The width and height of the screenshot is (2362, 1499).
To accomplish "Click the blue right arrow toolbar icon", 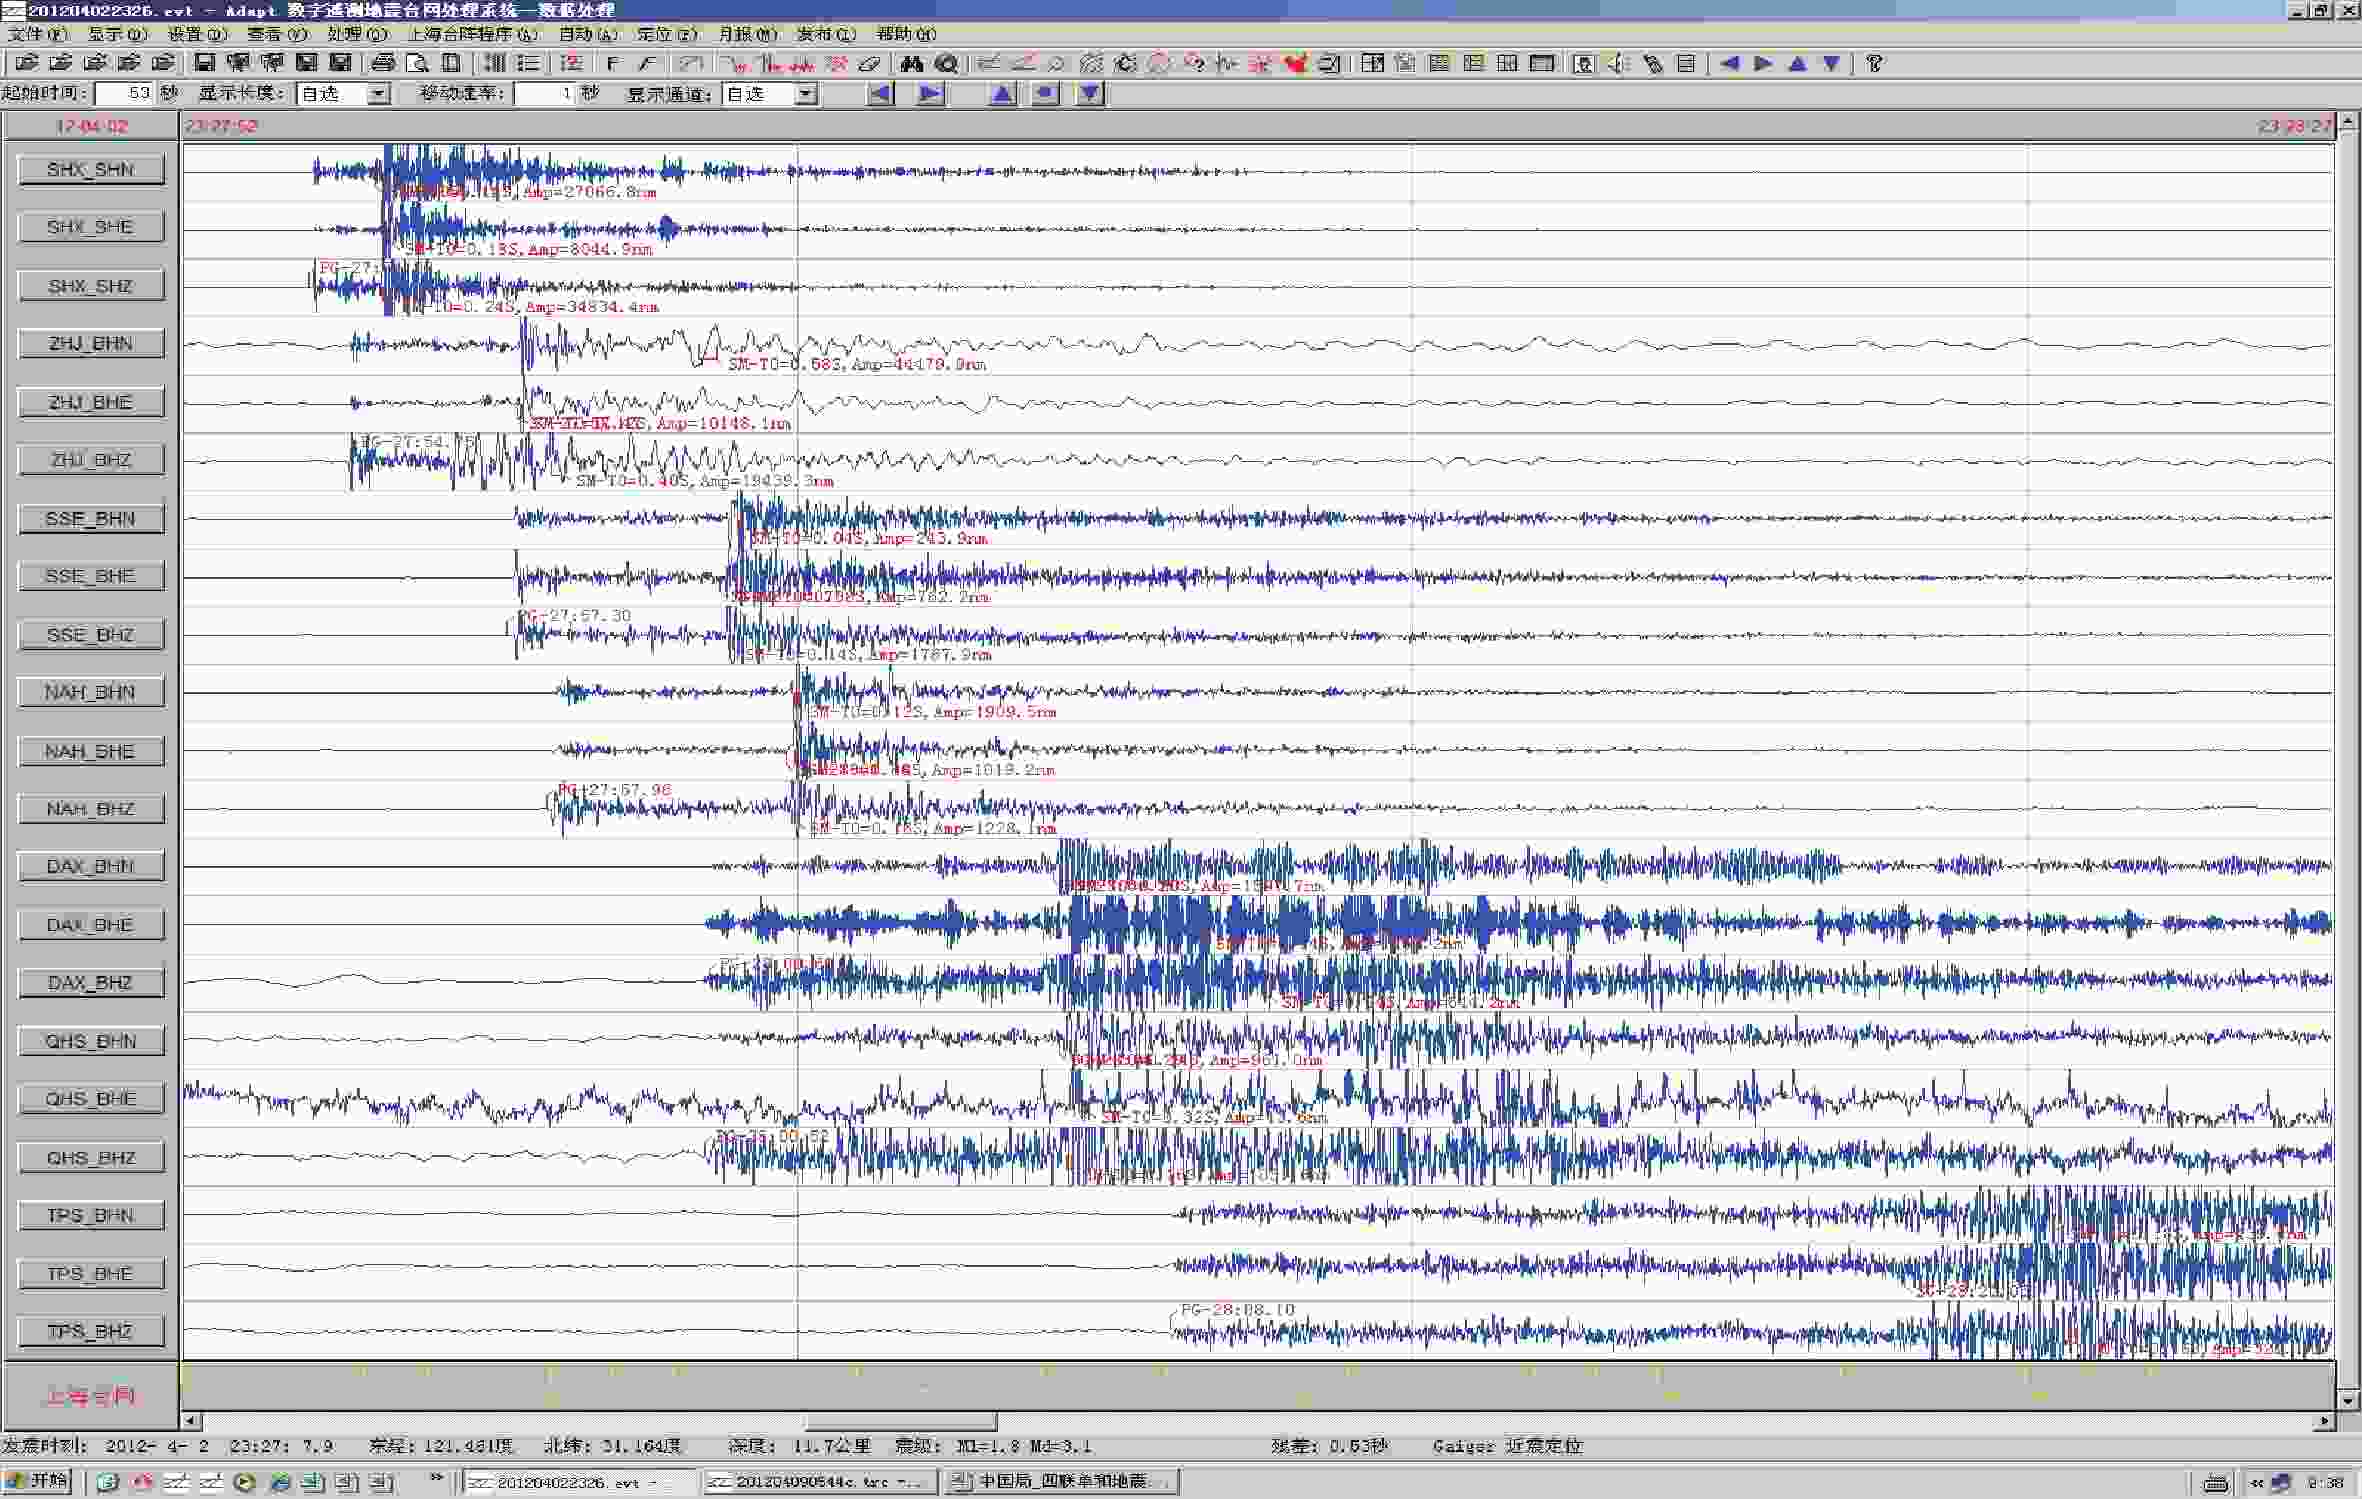I will point(1763,63).
